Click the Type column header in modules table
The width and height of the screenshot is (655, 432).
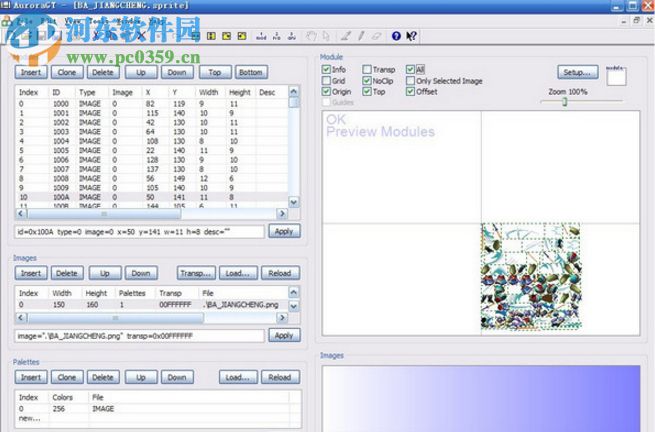point(92,92)
